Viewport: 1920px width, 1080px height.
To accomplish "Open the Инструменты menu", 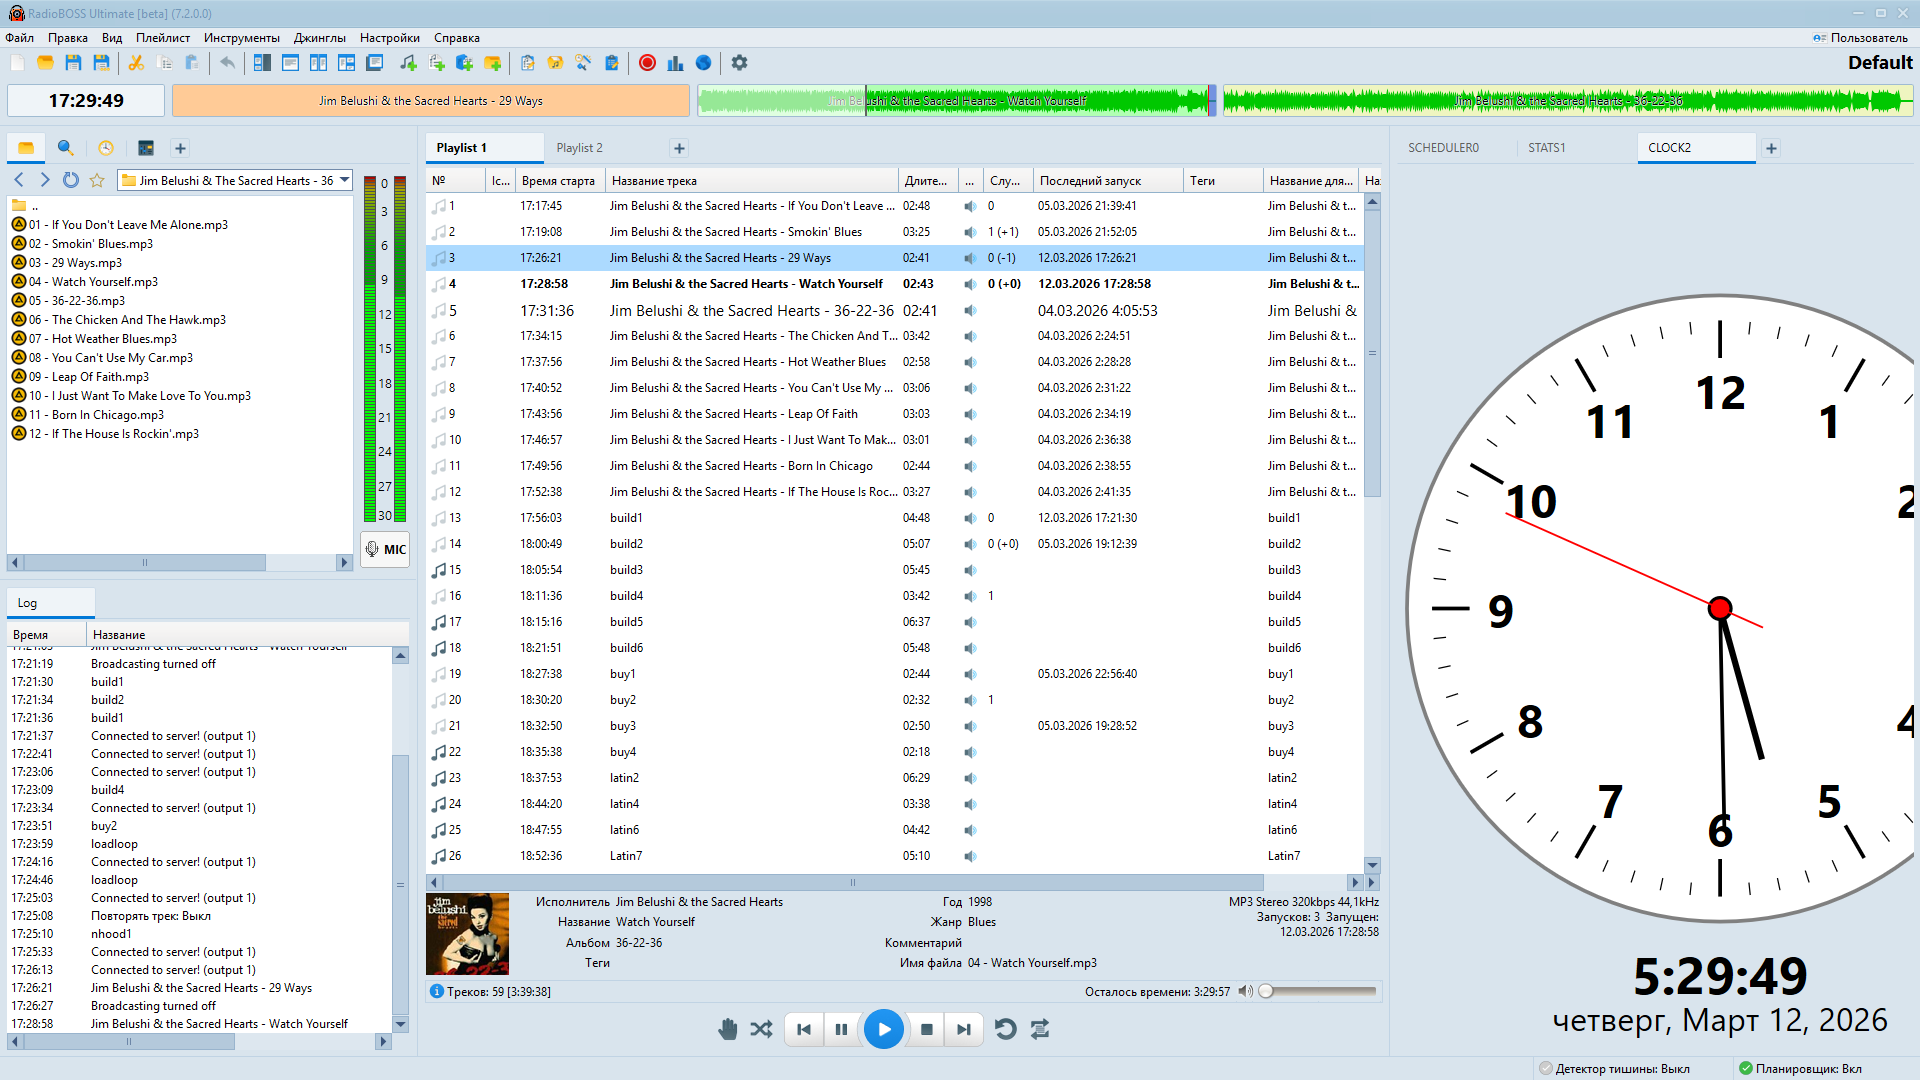I will (241, 38).
